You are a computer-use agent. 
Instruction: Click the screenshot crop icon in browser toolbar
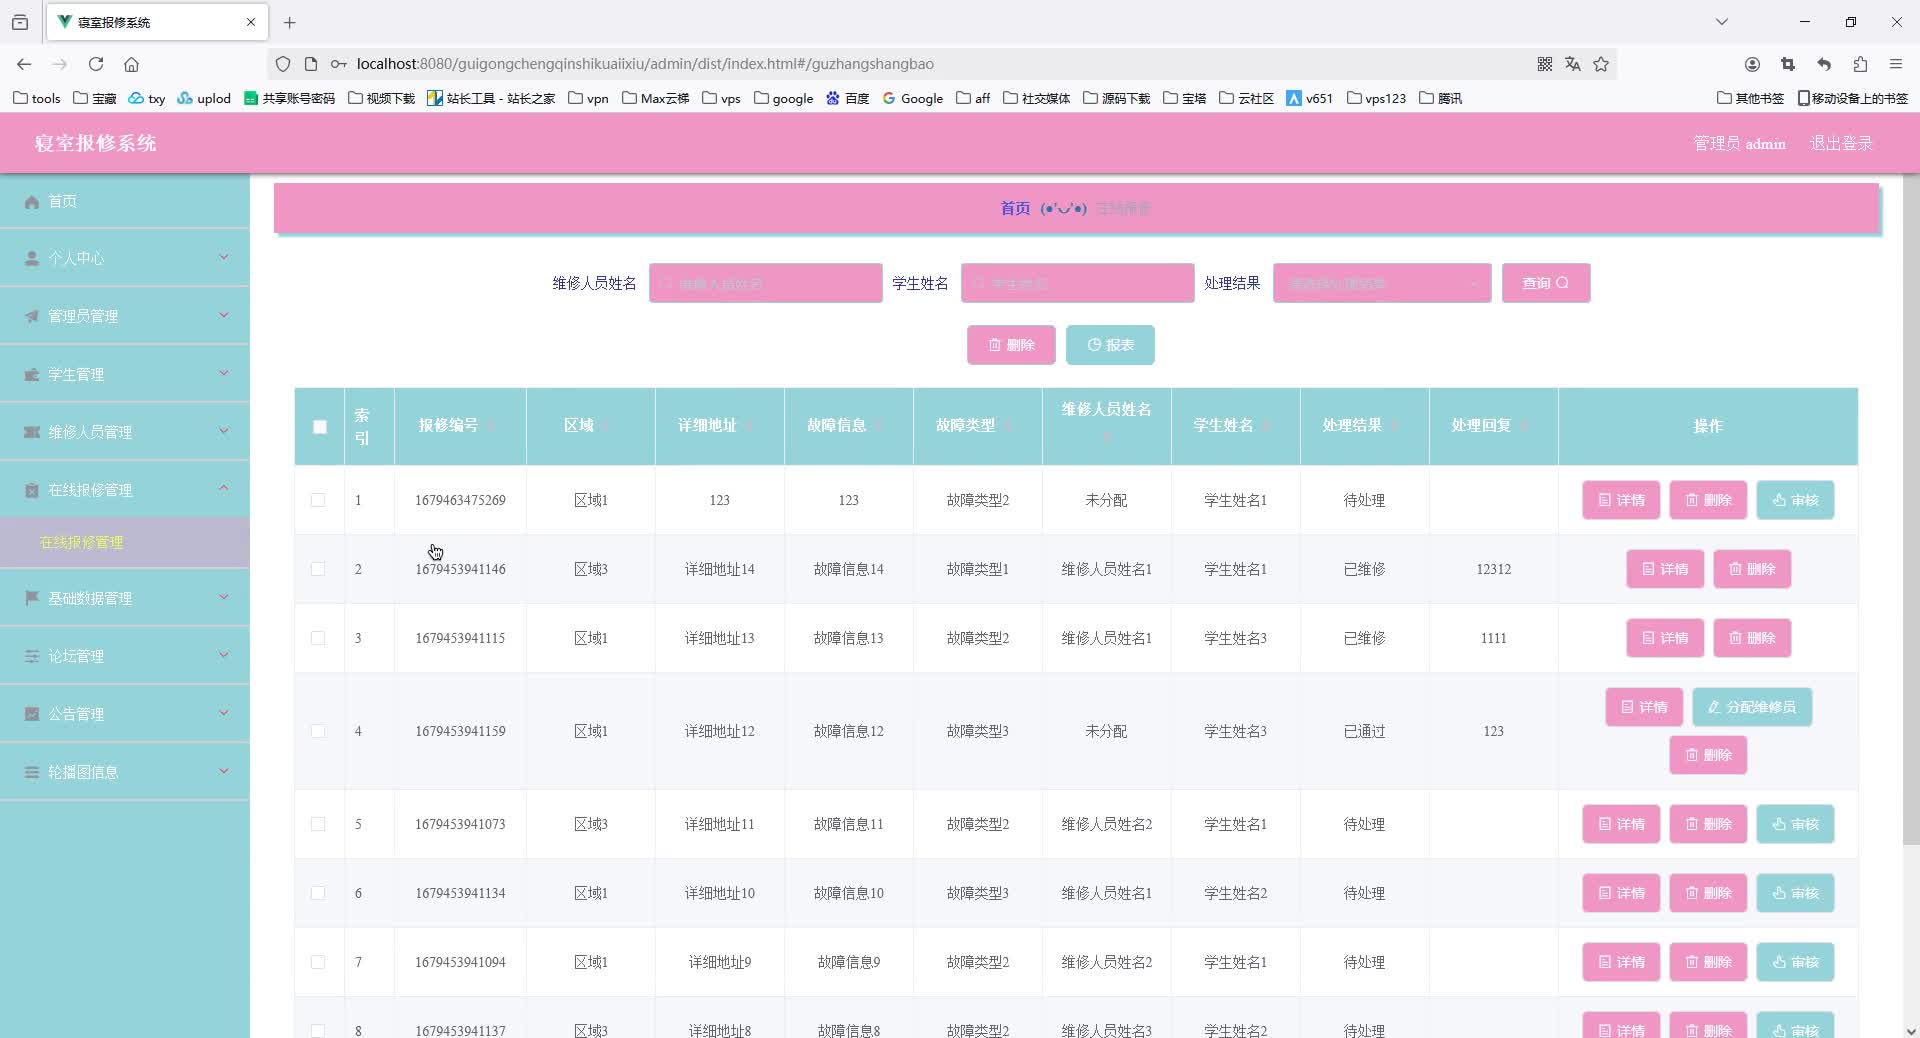(1788, 64)
